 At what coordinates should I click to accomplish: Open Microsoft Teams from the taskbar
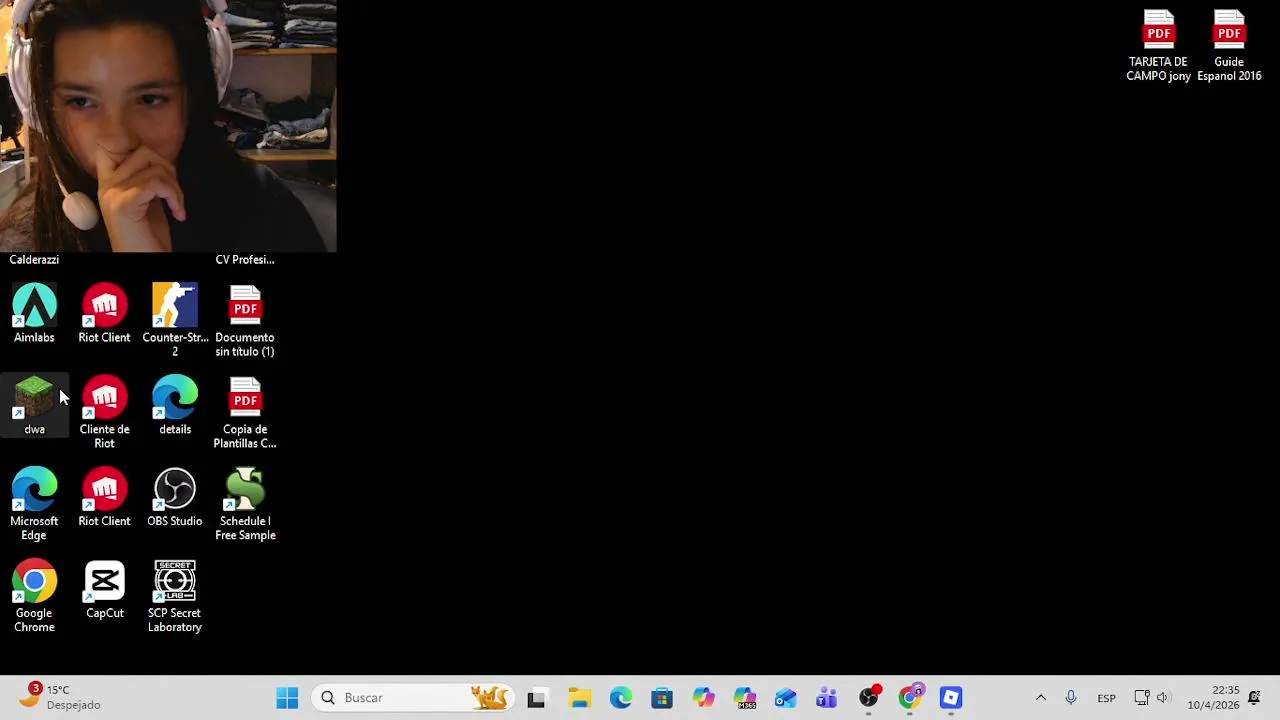tap(827, 698)
